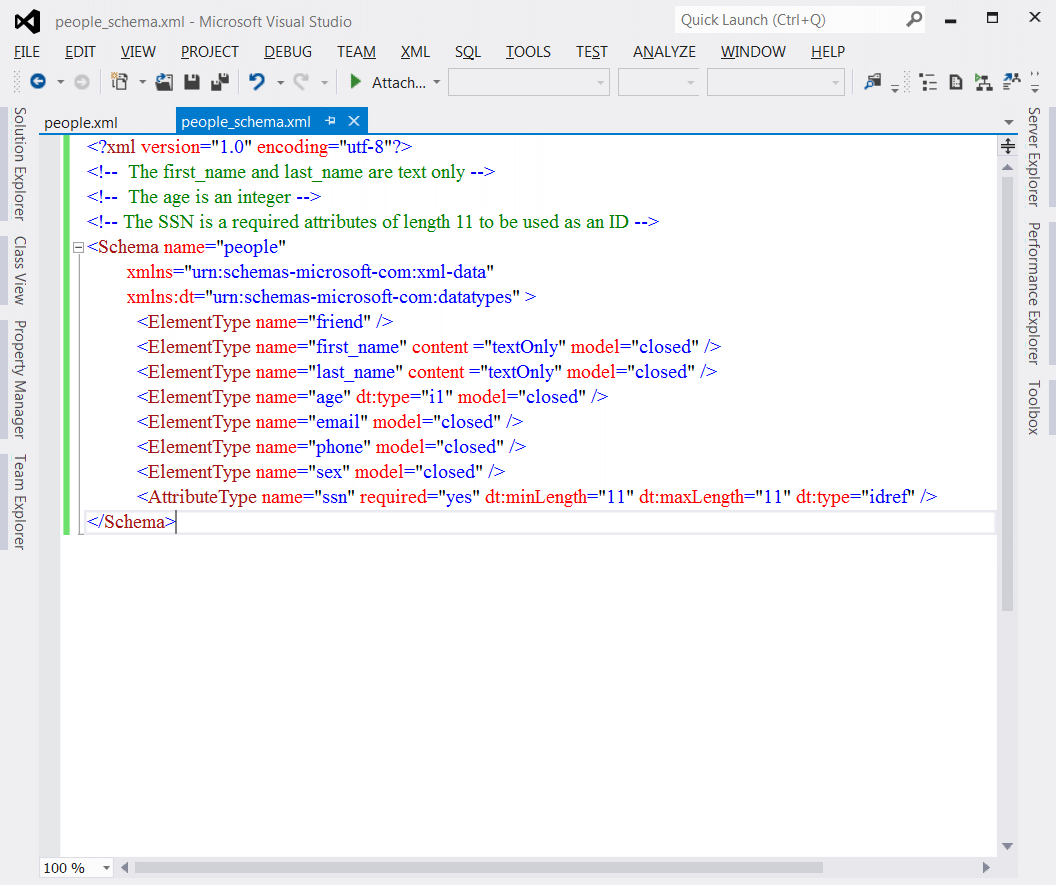Click the vertical scrollbar down arrow
Screen dimensions: 1056x885
pos(1008,846)
